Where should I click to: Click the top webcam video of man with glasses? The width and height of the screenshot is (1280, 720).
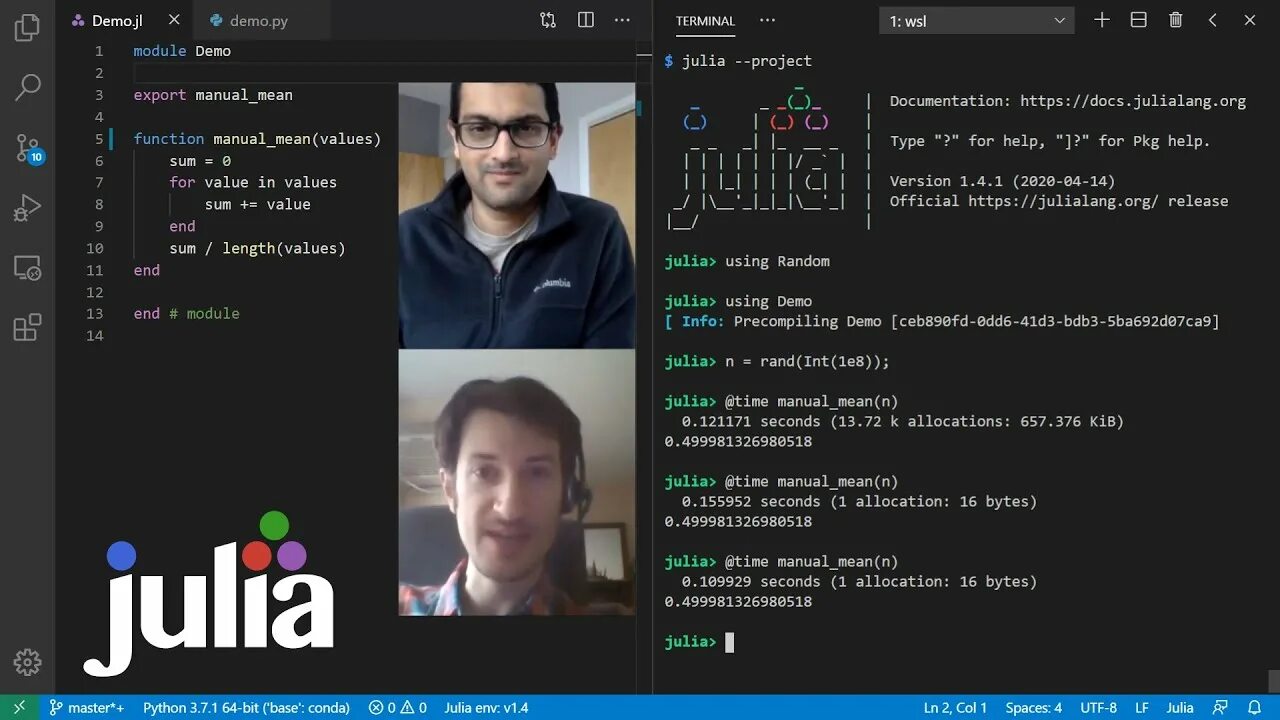(517, 215)
